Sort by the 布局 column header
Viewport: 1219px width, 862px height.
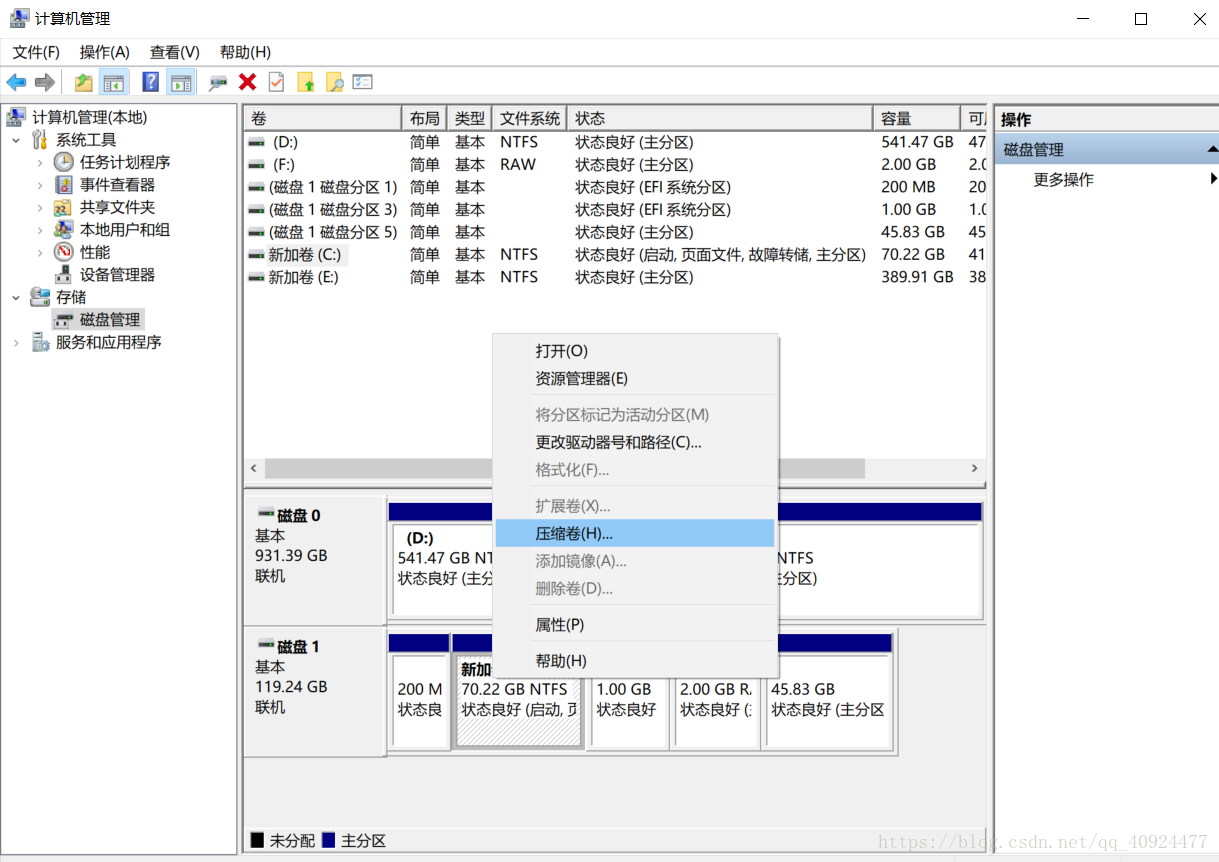coord(424,118)
